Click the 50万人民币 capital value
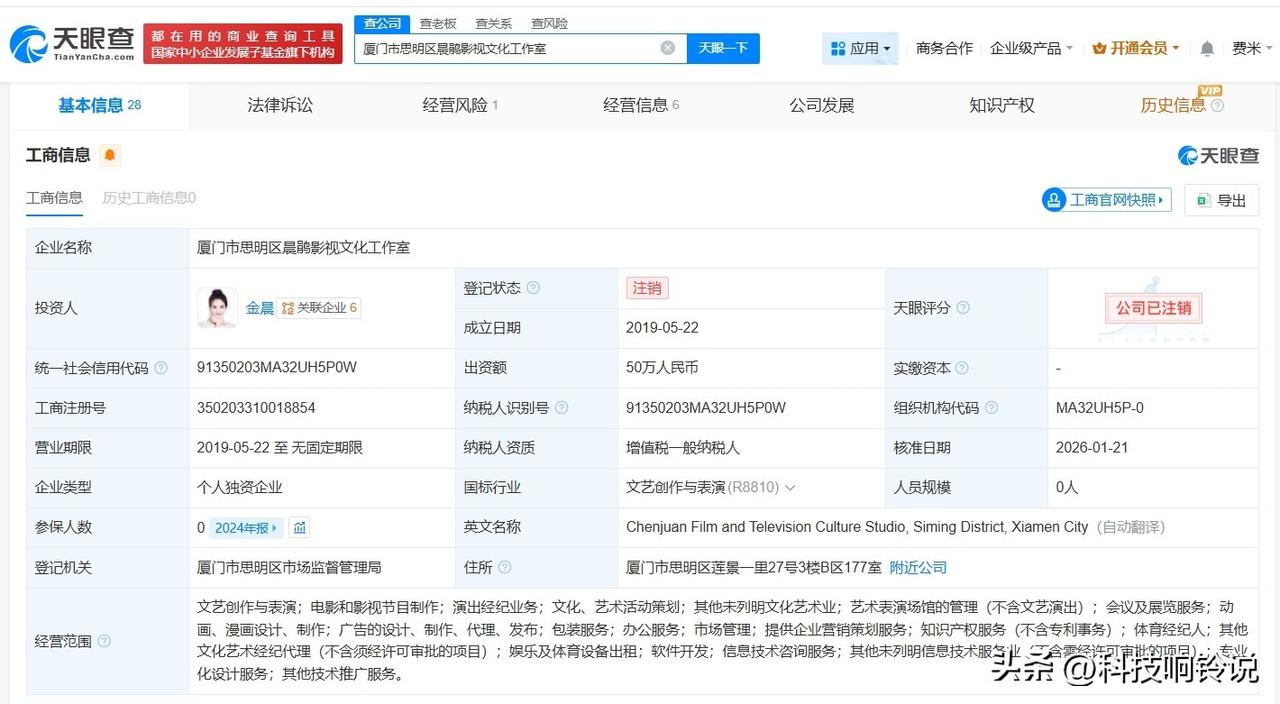The height and width of the screenshot is (704, 1280). coord(662,368)
